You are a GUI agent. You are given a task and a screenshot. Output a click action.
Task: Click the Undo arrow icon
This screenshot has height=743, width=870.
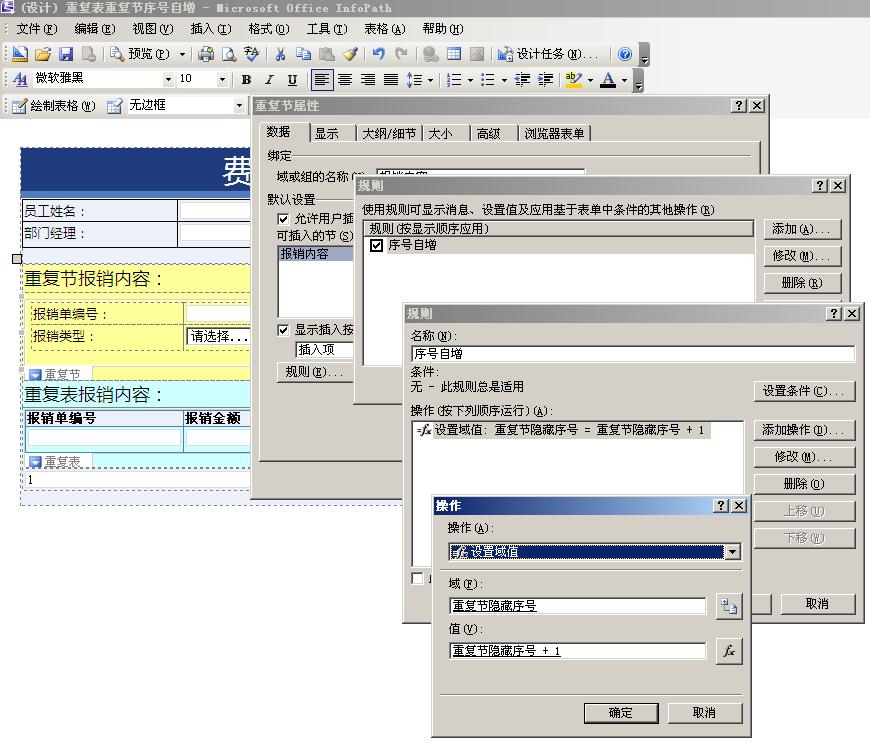(x=378, y=54)
